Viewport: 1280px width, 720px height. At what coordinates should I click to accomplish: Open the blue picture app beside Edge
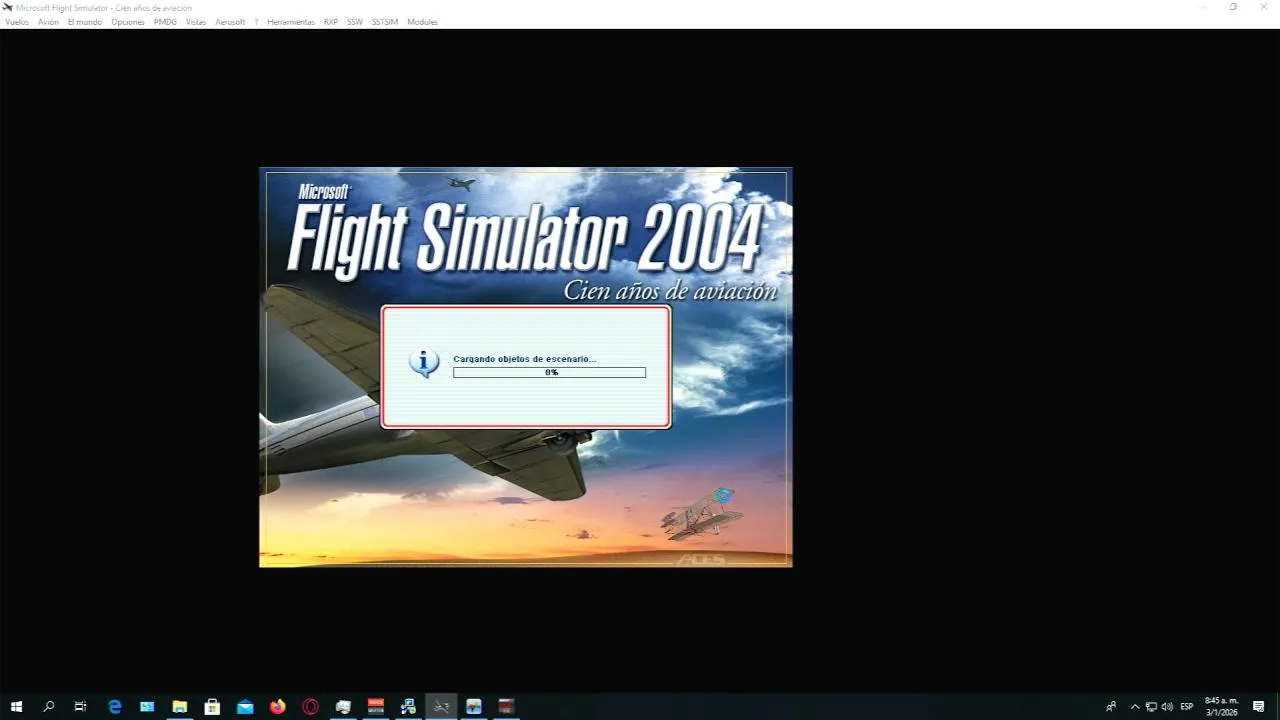click(x=147, y=707)
